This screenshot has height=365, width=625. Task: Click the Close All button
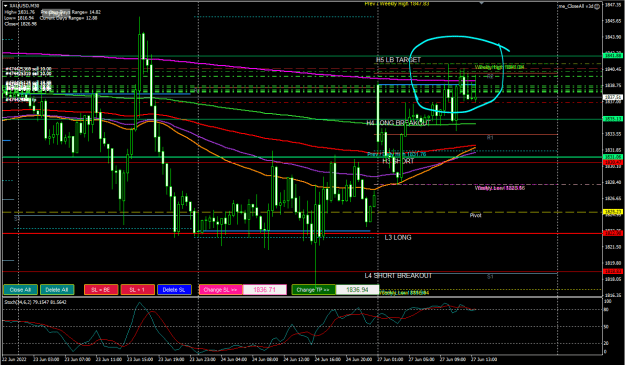point(20,290)
